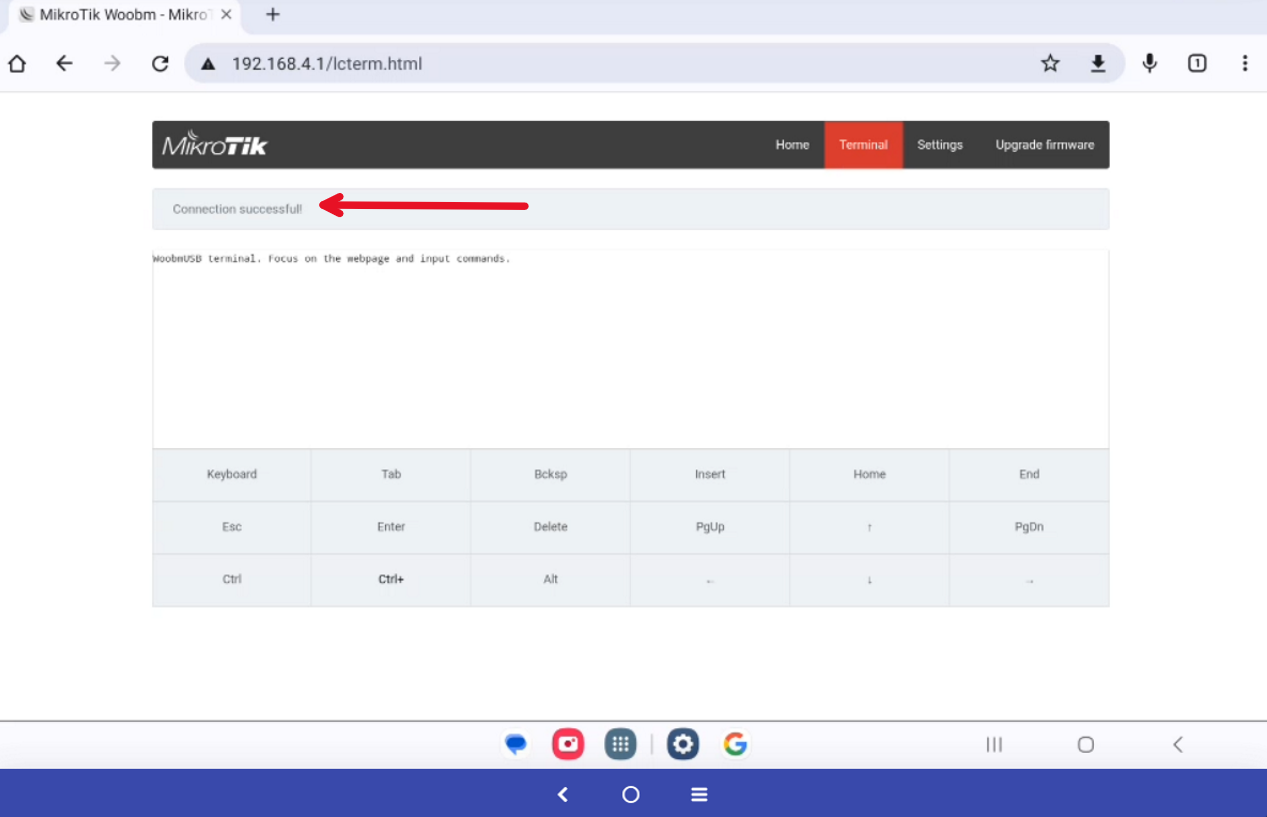The width and height of the screenshot is (1267, 817).
Task: Click the Tab key button
Action: (391, 475)
